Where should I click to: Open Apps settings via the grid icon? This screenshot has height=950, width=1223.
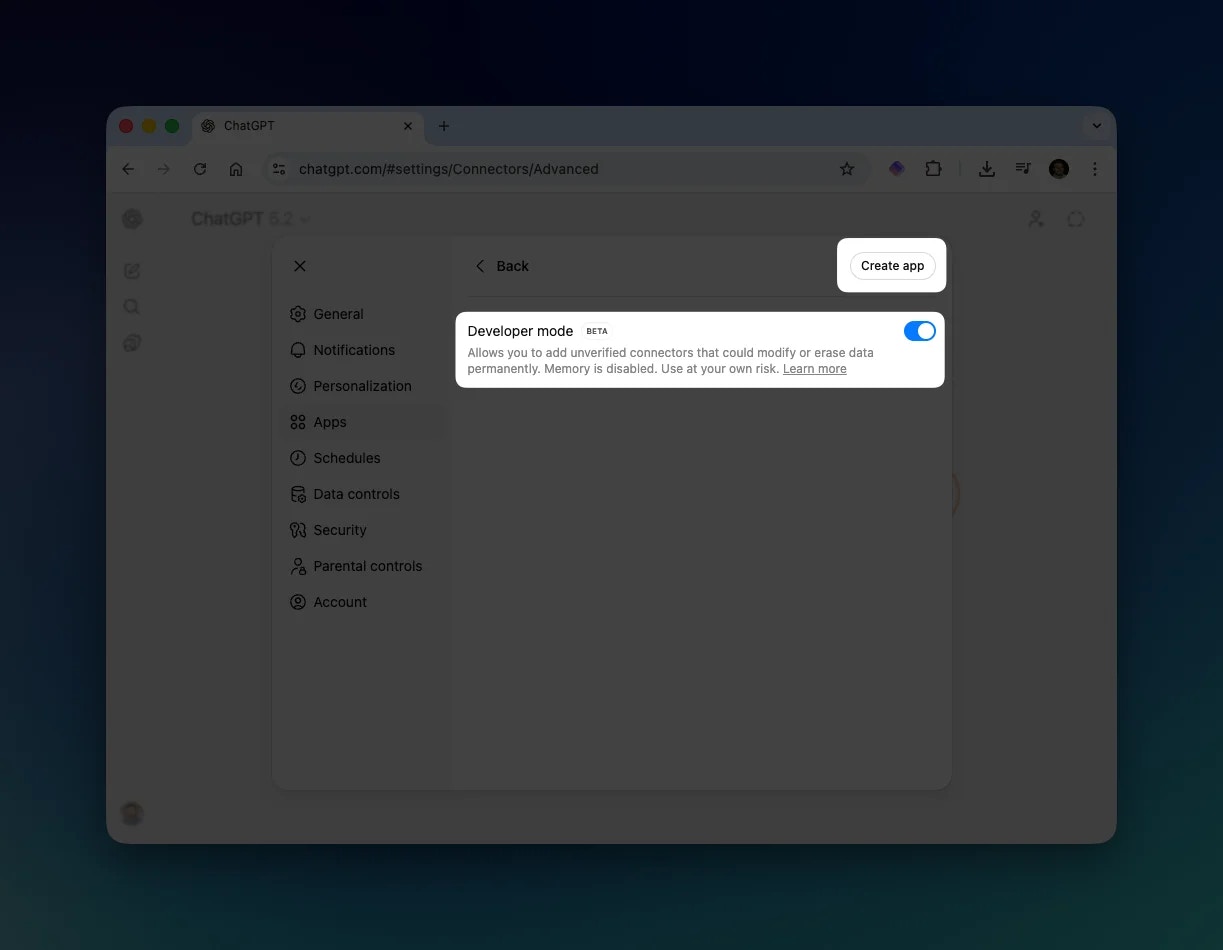[298, 422]
